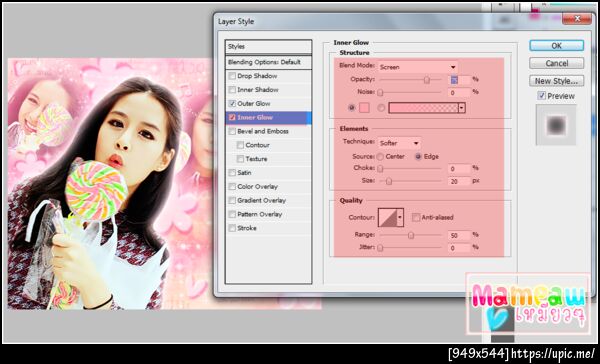
Task: Click the Contour curve thumbnail
Action: (x=388, y=217)
